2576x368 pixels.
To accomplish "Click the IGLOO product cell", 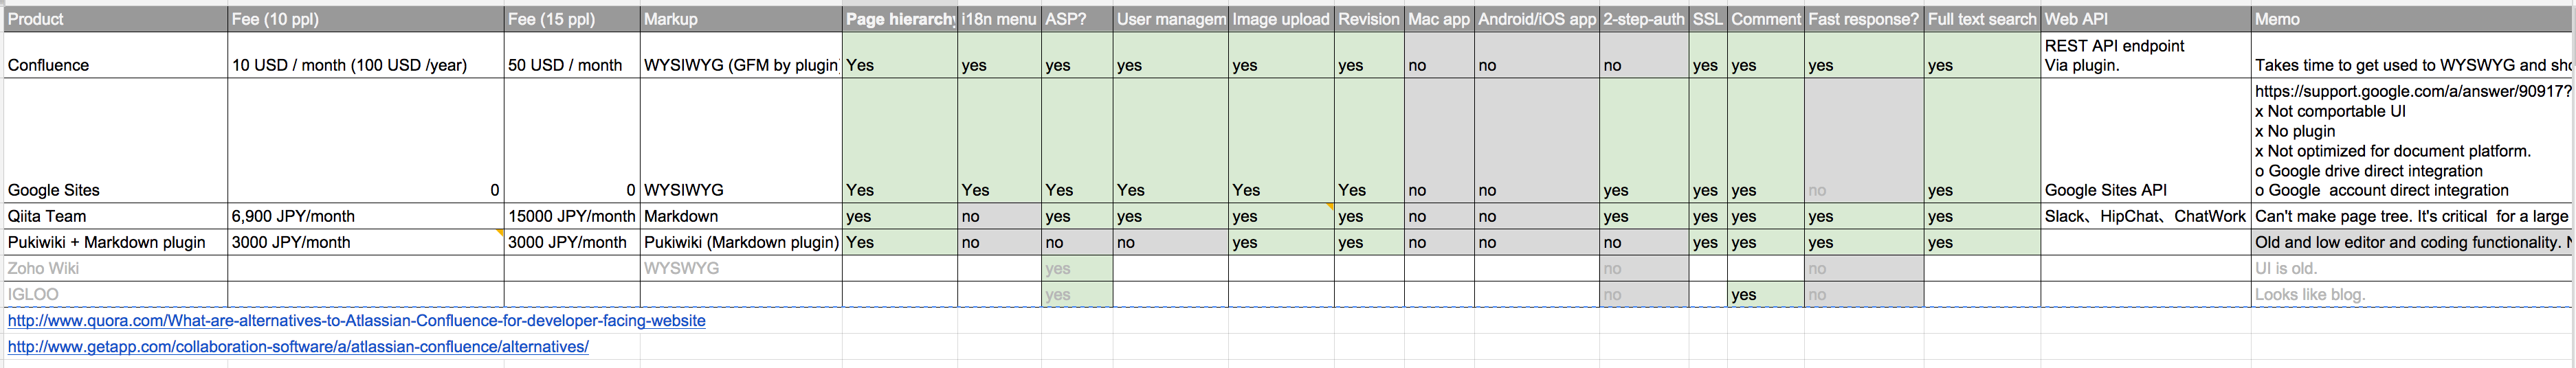I will 115,294.
